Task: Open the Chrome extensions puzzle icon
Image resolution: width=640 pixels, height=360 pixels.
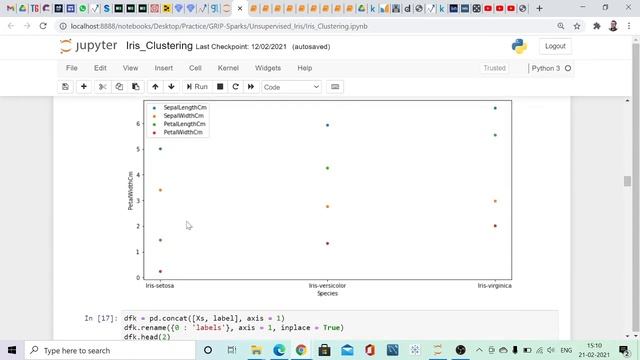Action: click(597, 26)
